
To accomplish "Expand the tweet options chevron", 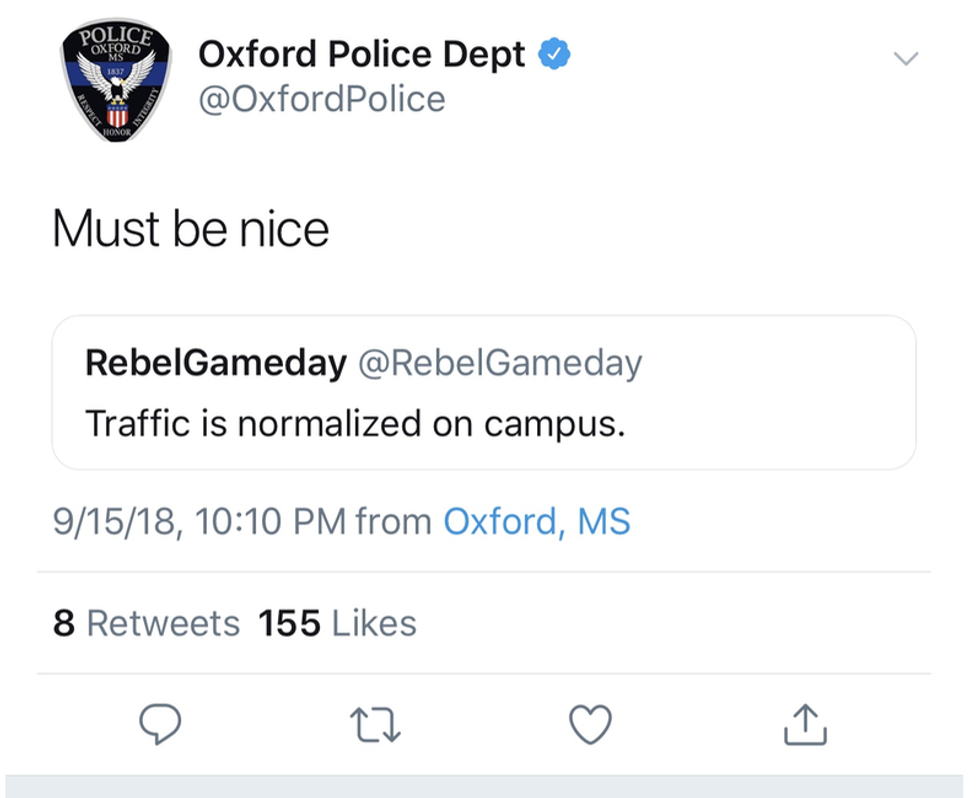I will coord(905,59).
